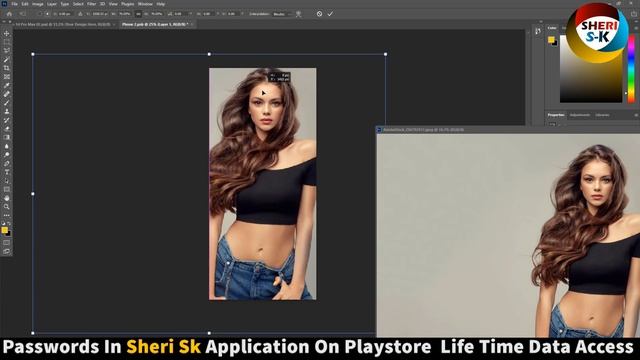The height and width of the screenshot is (360, 640).
Task: Open the History panel icon in collapsed dock
Action: (538, 31)
